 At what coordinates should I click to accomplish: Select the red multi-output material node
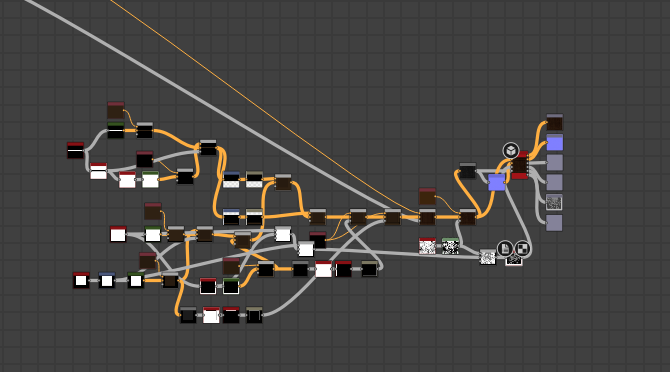(x=520, y=165)
